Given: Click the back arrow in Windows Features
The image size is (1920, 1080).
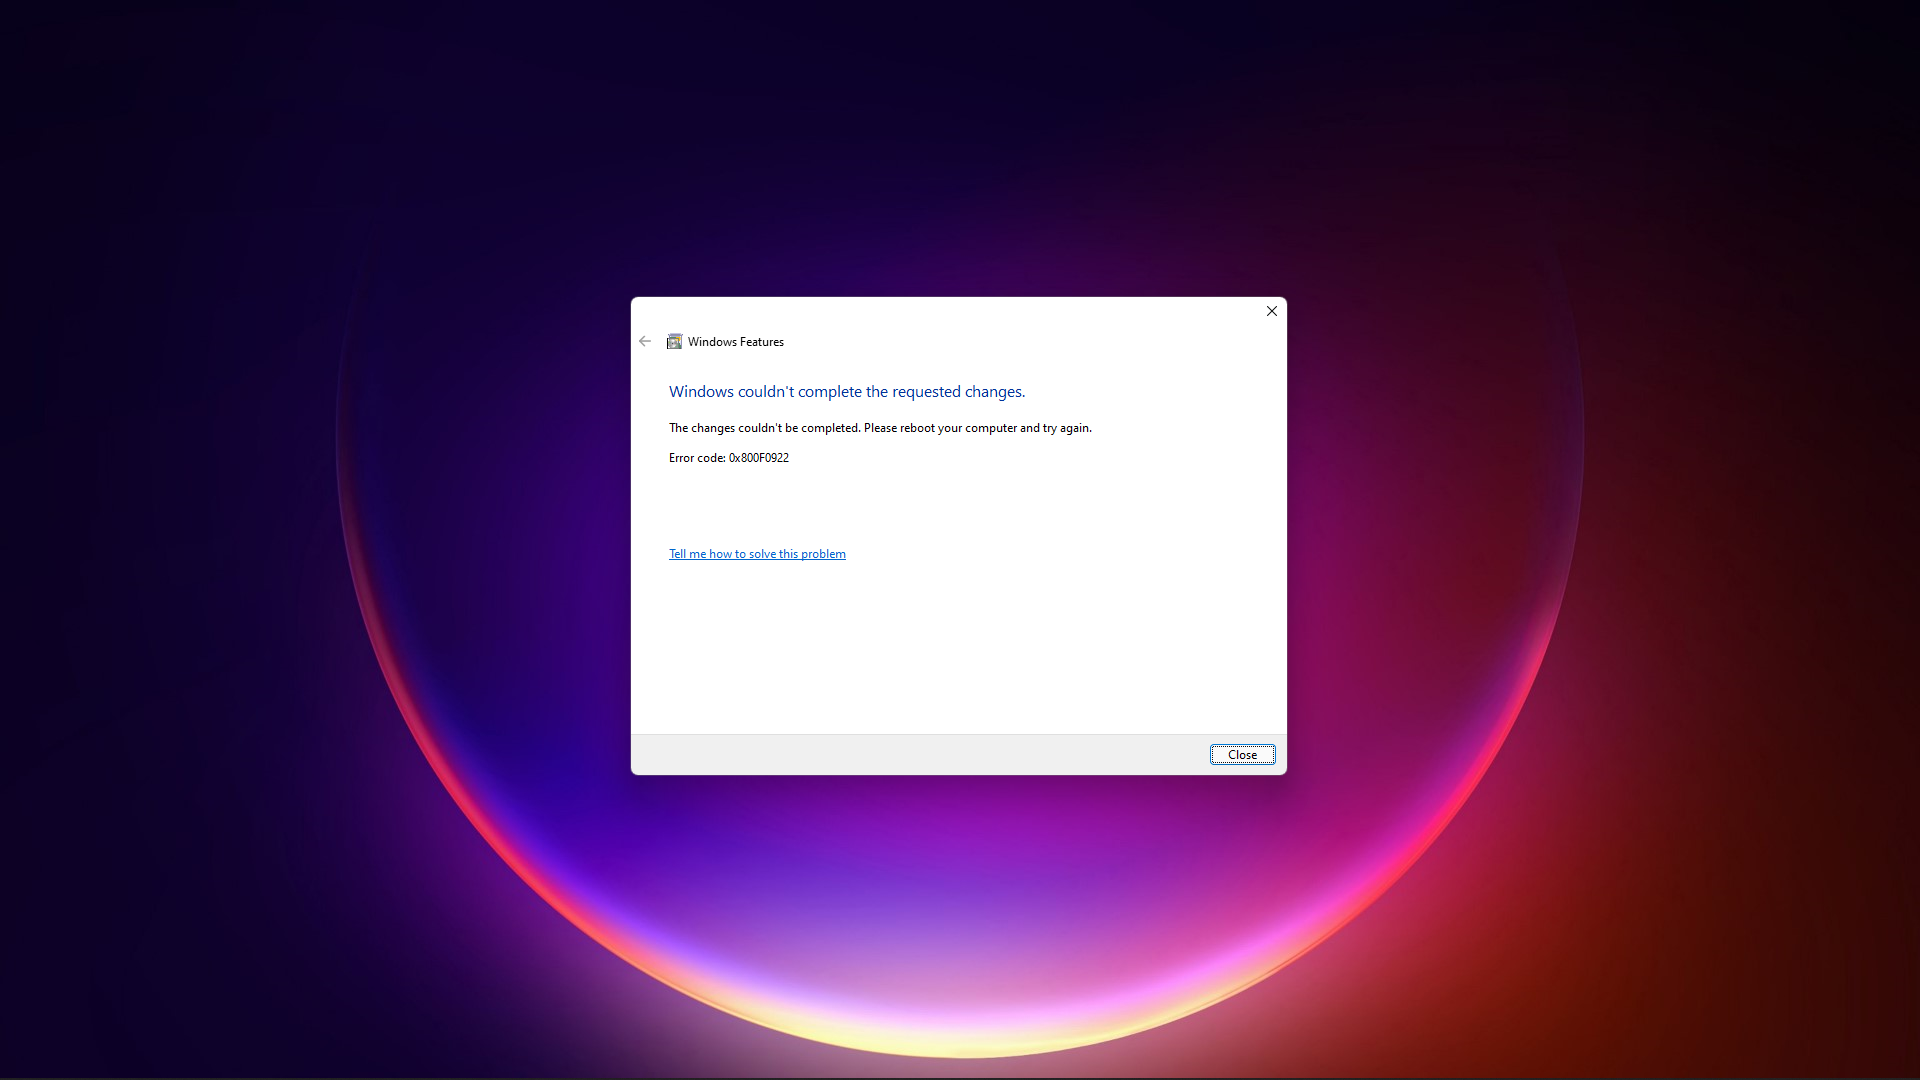Looking at the screenshot, I should click(x=645, y=341).
